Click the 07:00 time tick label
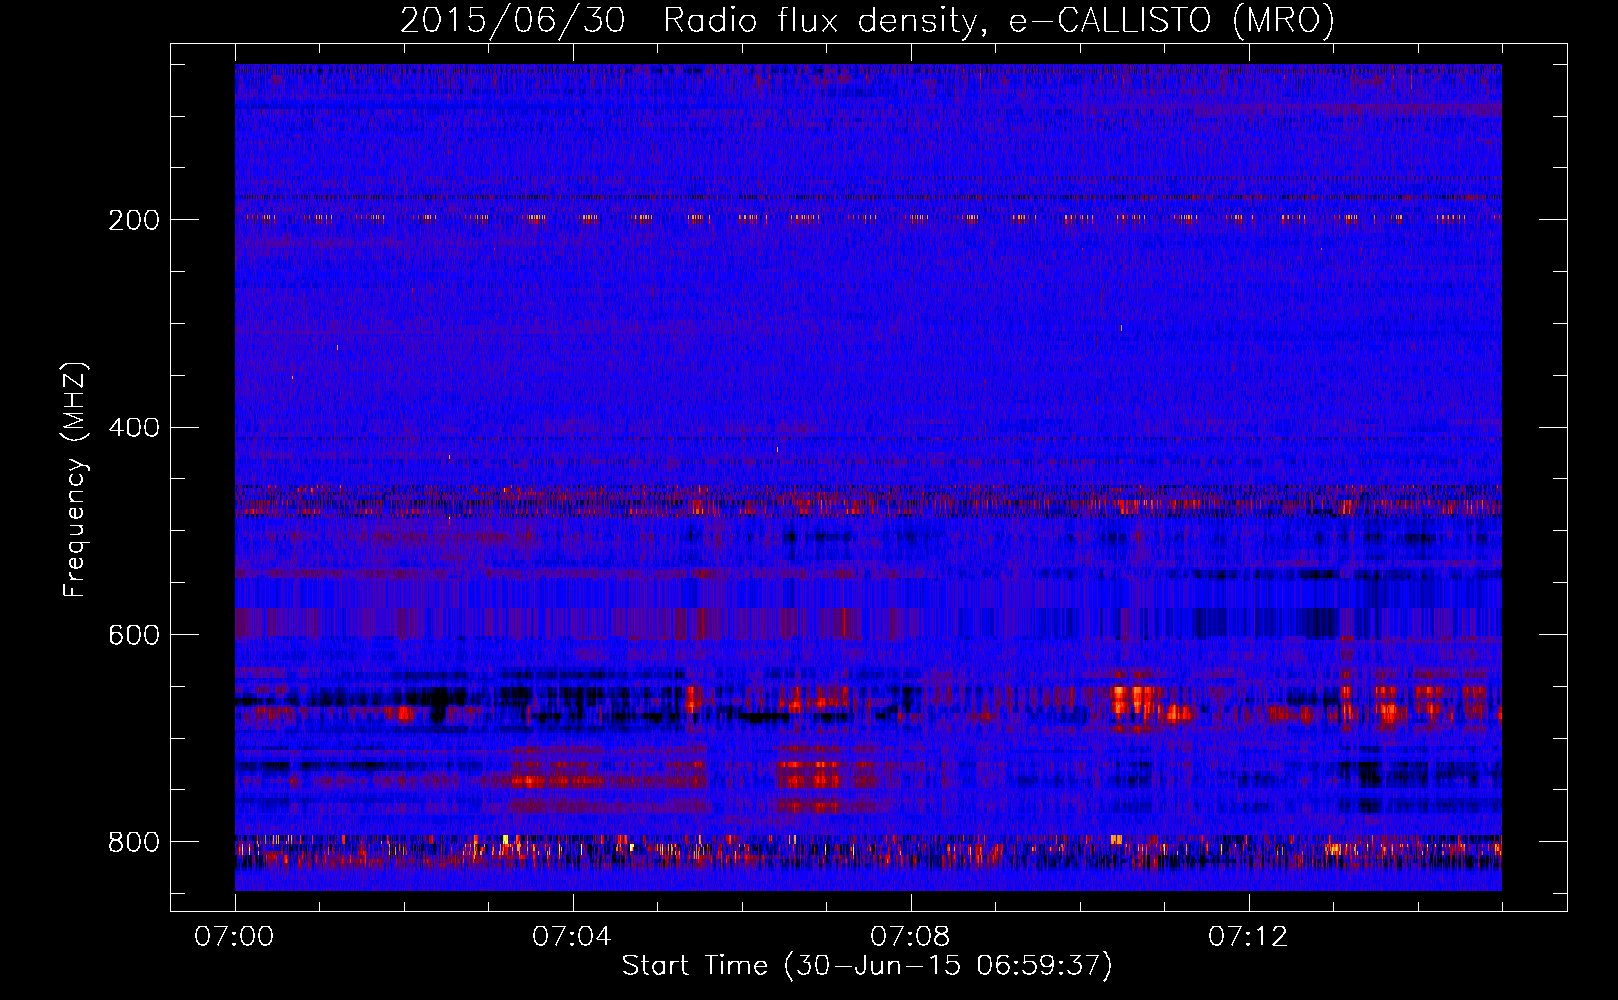 pos(234,937)
